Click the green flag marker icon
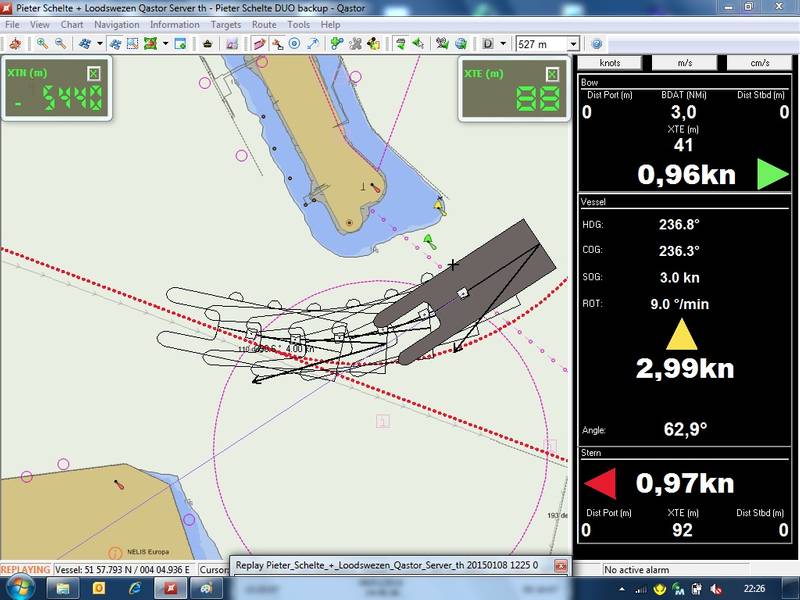The image size is (800, 600). [x=401, y=44]
